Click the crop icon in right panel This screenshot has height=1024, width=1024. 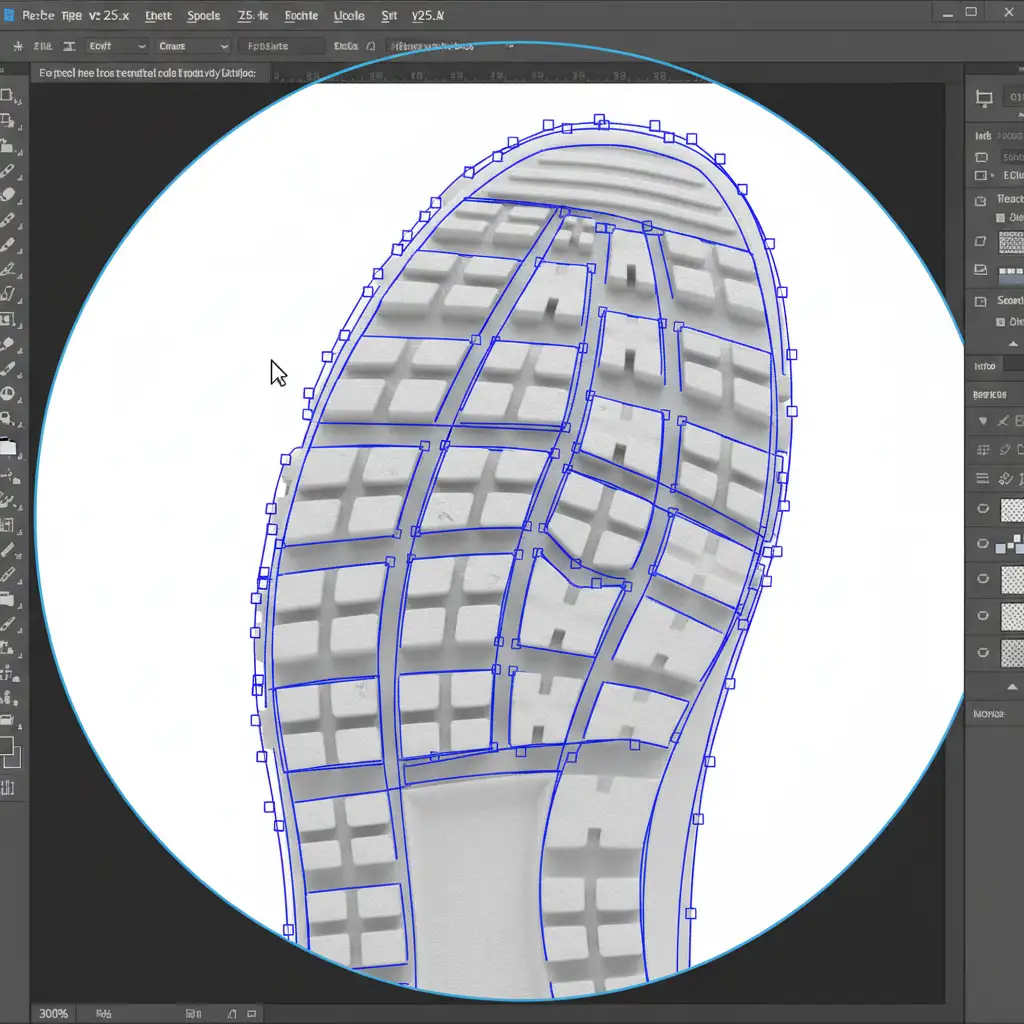(984, 98)
